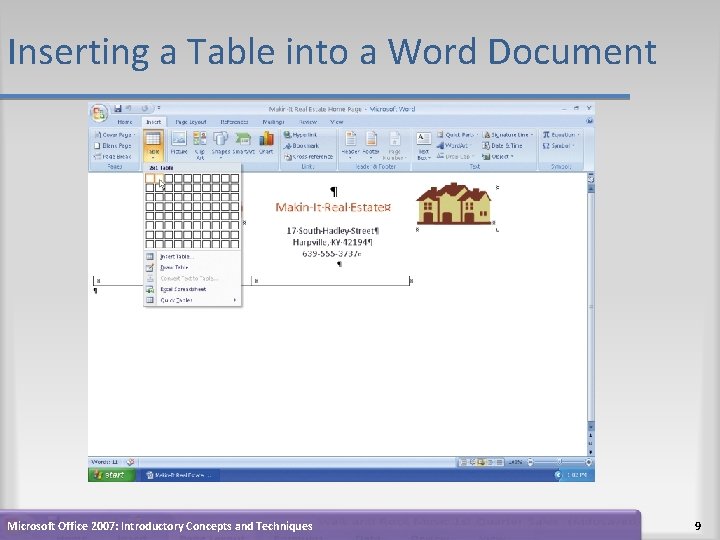The height and width of the screenshot is (540, 720).
Task: Click the taskbar clock
Action: [576, 475]
